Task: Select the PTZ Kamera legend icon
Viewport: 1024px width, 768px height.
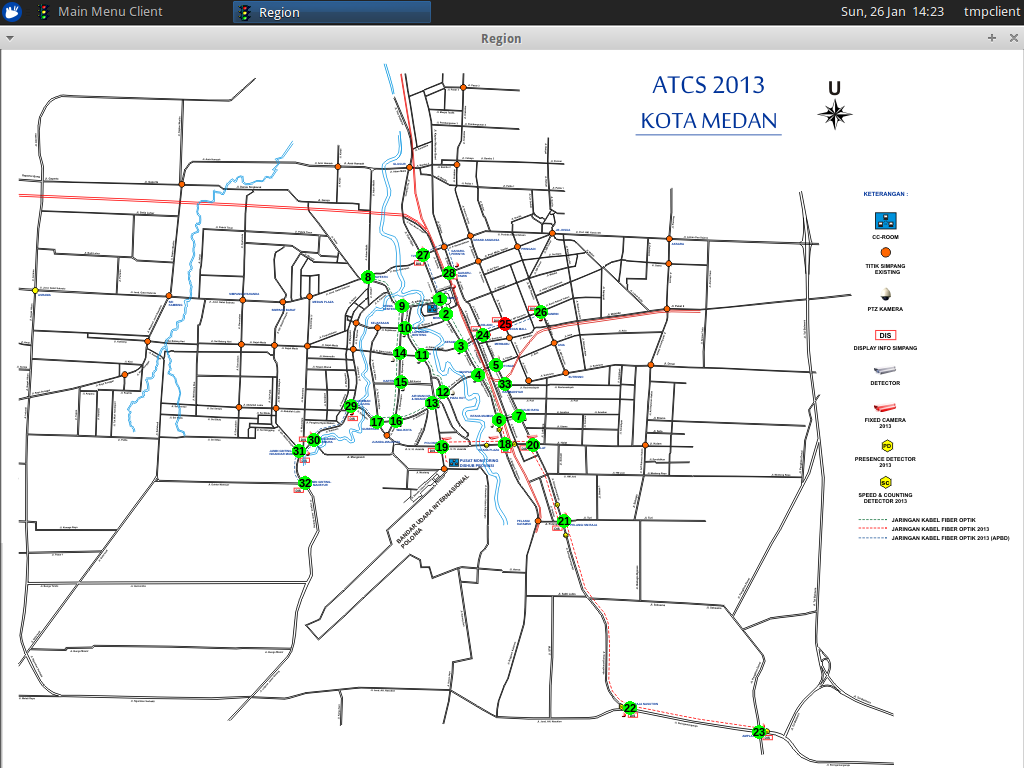Action: coord(885,296)
